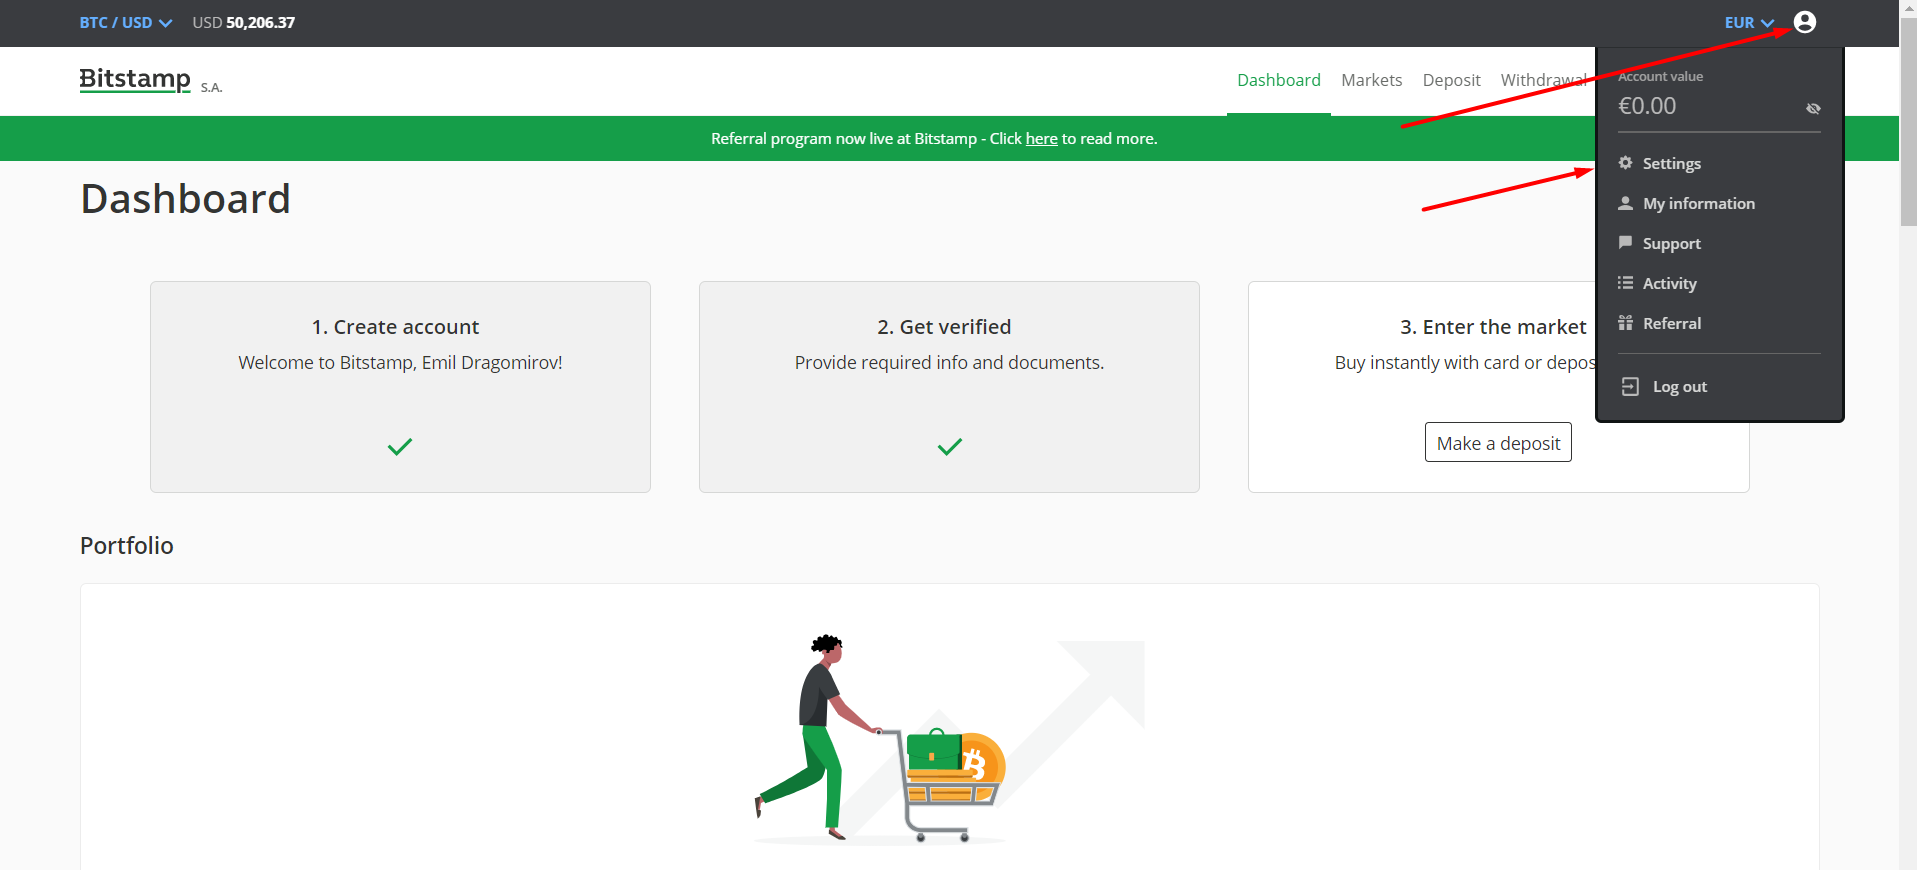Click the Get verified green checkmark
The height and width of the screenshot is (870, 1917).
click(x=949, y=447)
